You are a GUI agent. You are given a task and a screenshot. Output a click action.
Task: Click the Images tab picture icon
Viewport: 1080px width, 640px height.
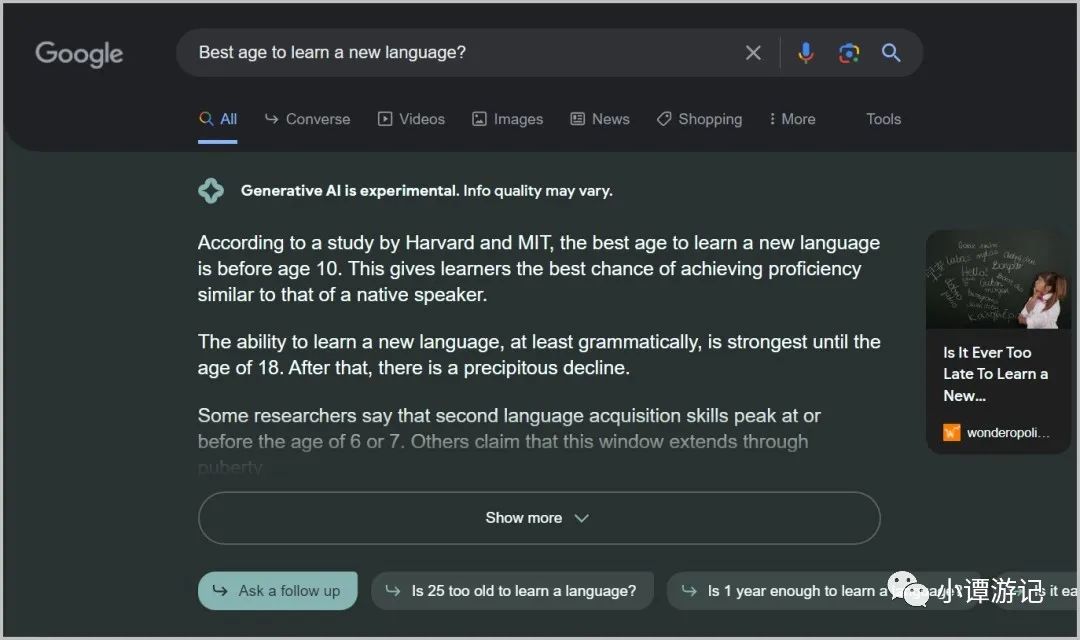(479, 119)
